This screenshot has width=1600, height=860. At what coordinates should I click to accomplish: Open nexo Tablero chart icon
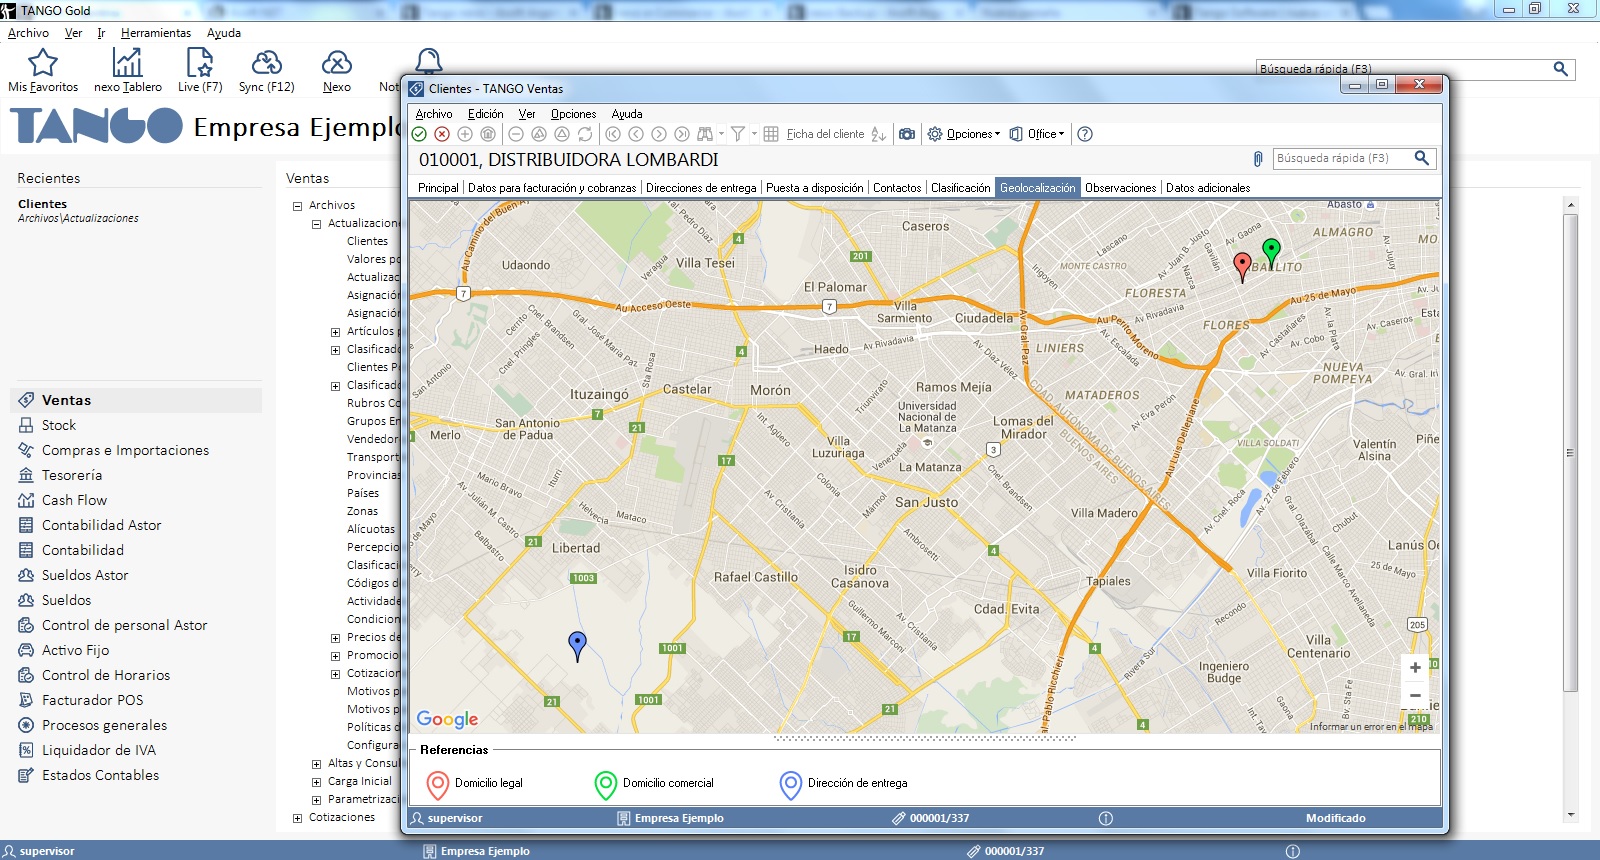point(127,70)
